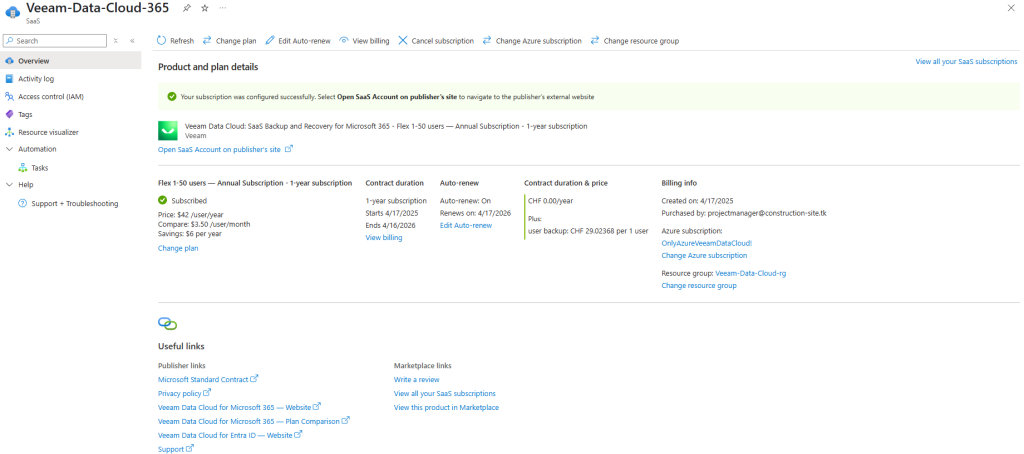The image size is (1024, 454).
Task: Click View all your SaaS subscriptions top-right link
Action: click(x=966, y=61)
